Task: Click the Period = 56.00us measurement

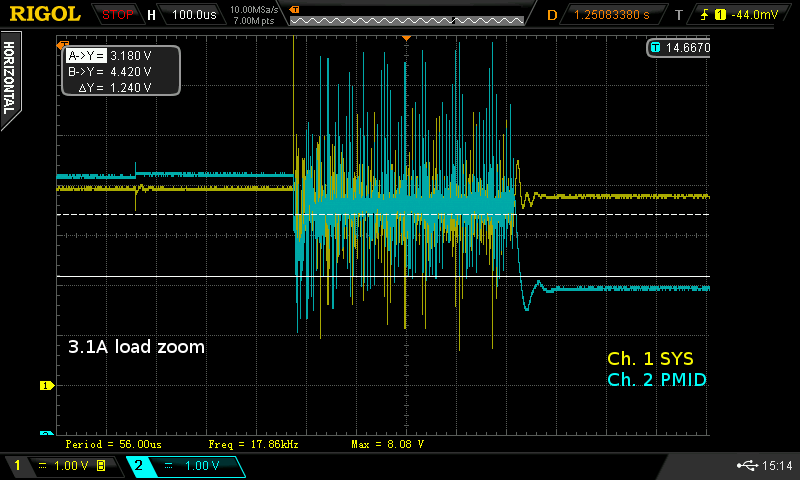Action: 113,444
